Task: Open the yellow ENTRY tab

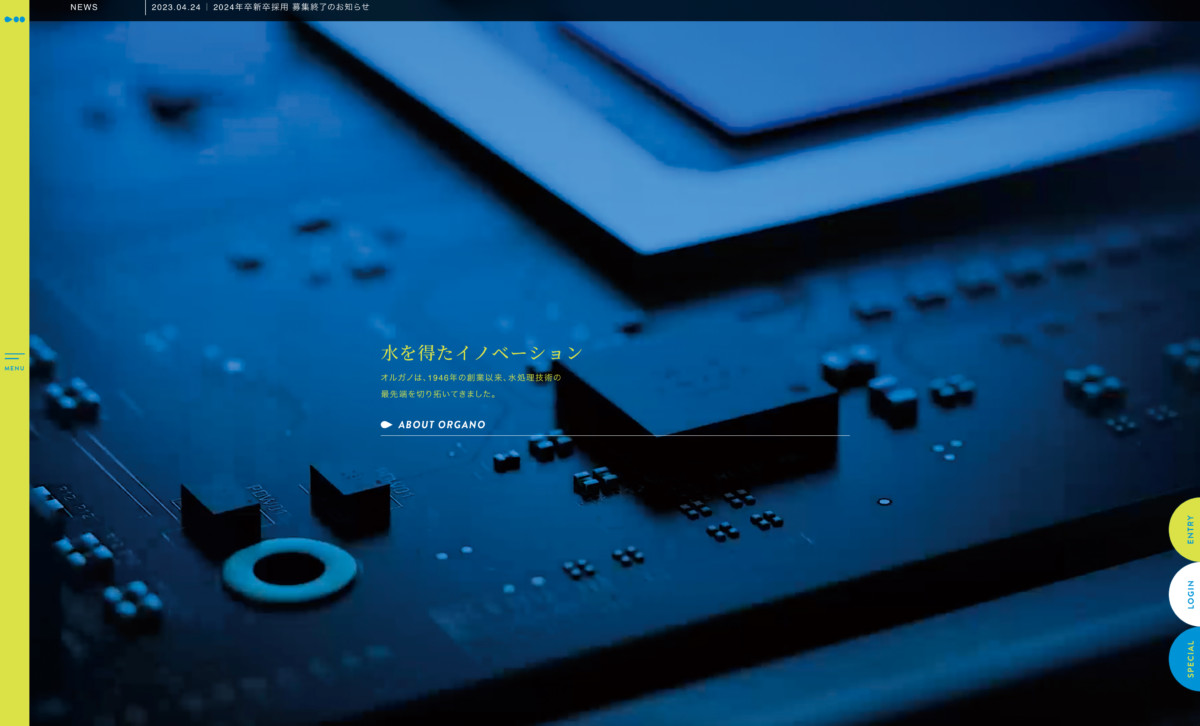Action: pos(1186,530)
